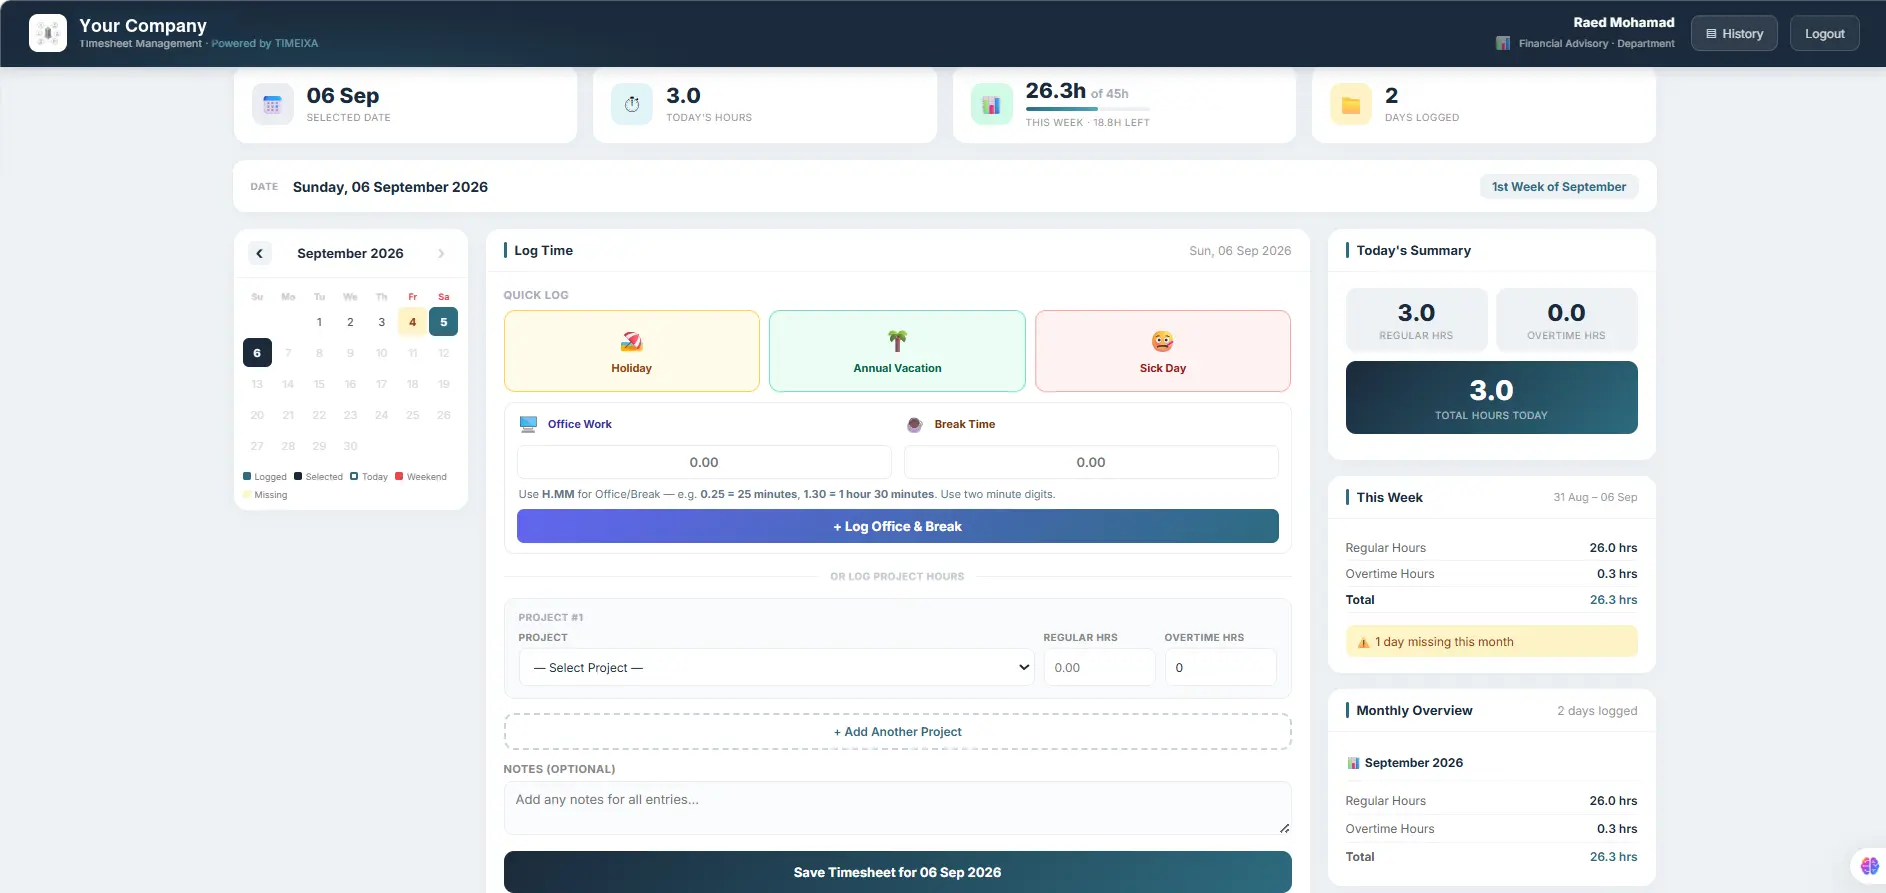The height and width of the screenshot is (893, 1886).
Task: Click the Overtime Hrs input for Project #1
Action: click(1220, 667)
